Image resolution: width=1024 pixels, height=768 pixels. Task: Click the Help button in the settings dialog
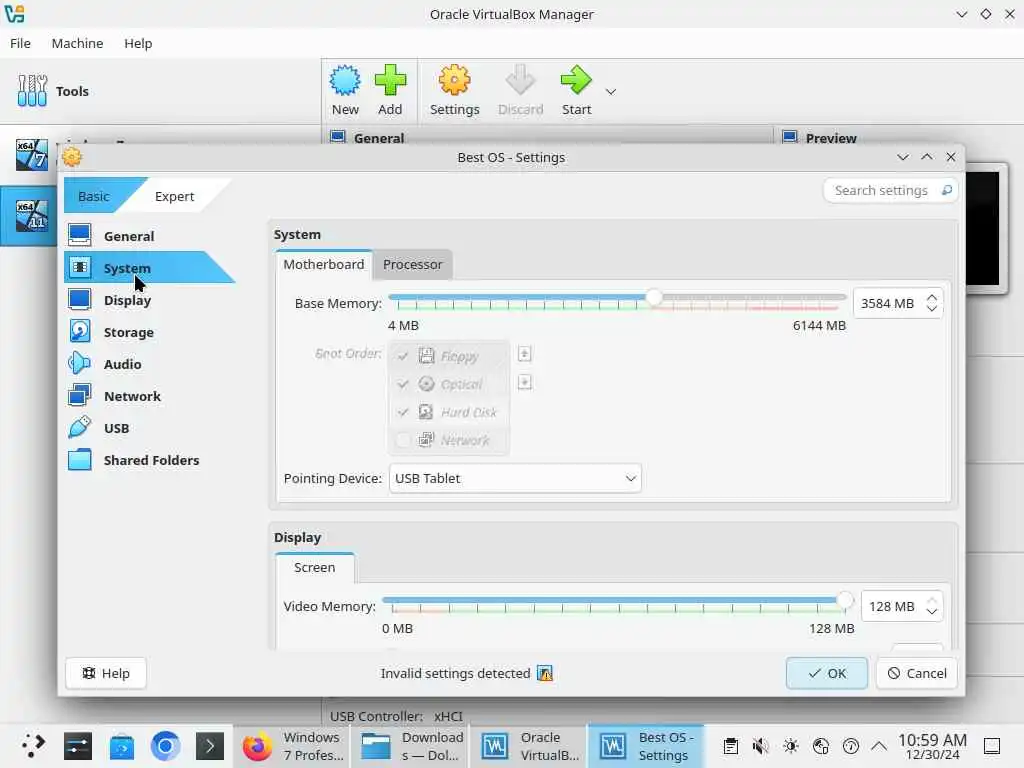[106, 673]
